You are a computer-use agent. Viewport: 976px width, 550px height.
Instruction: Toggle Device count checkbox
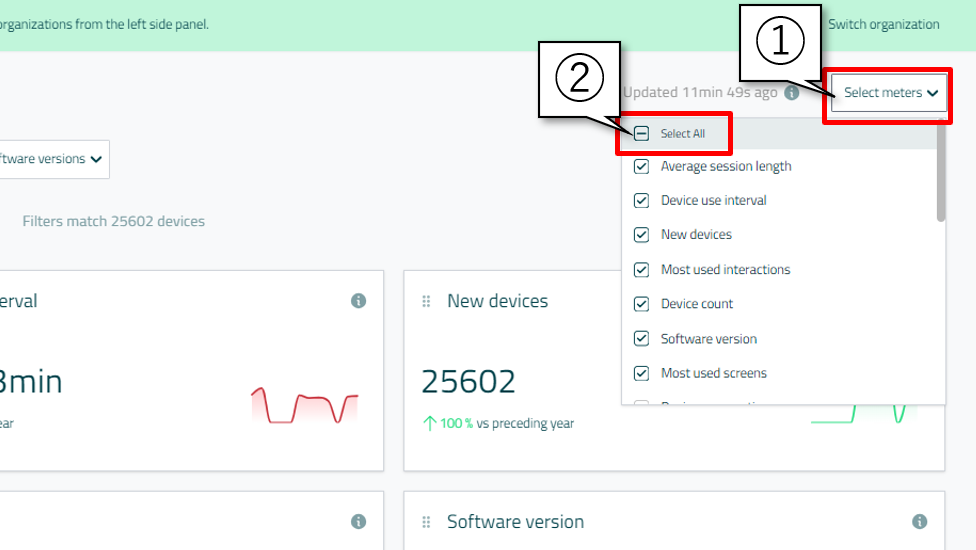tap(642, 304)
